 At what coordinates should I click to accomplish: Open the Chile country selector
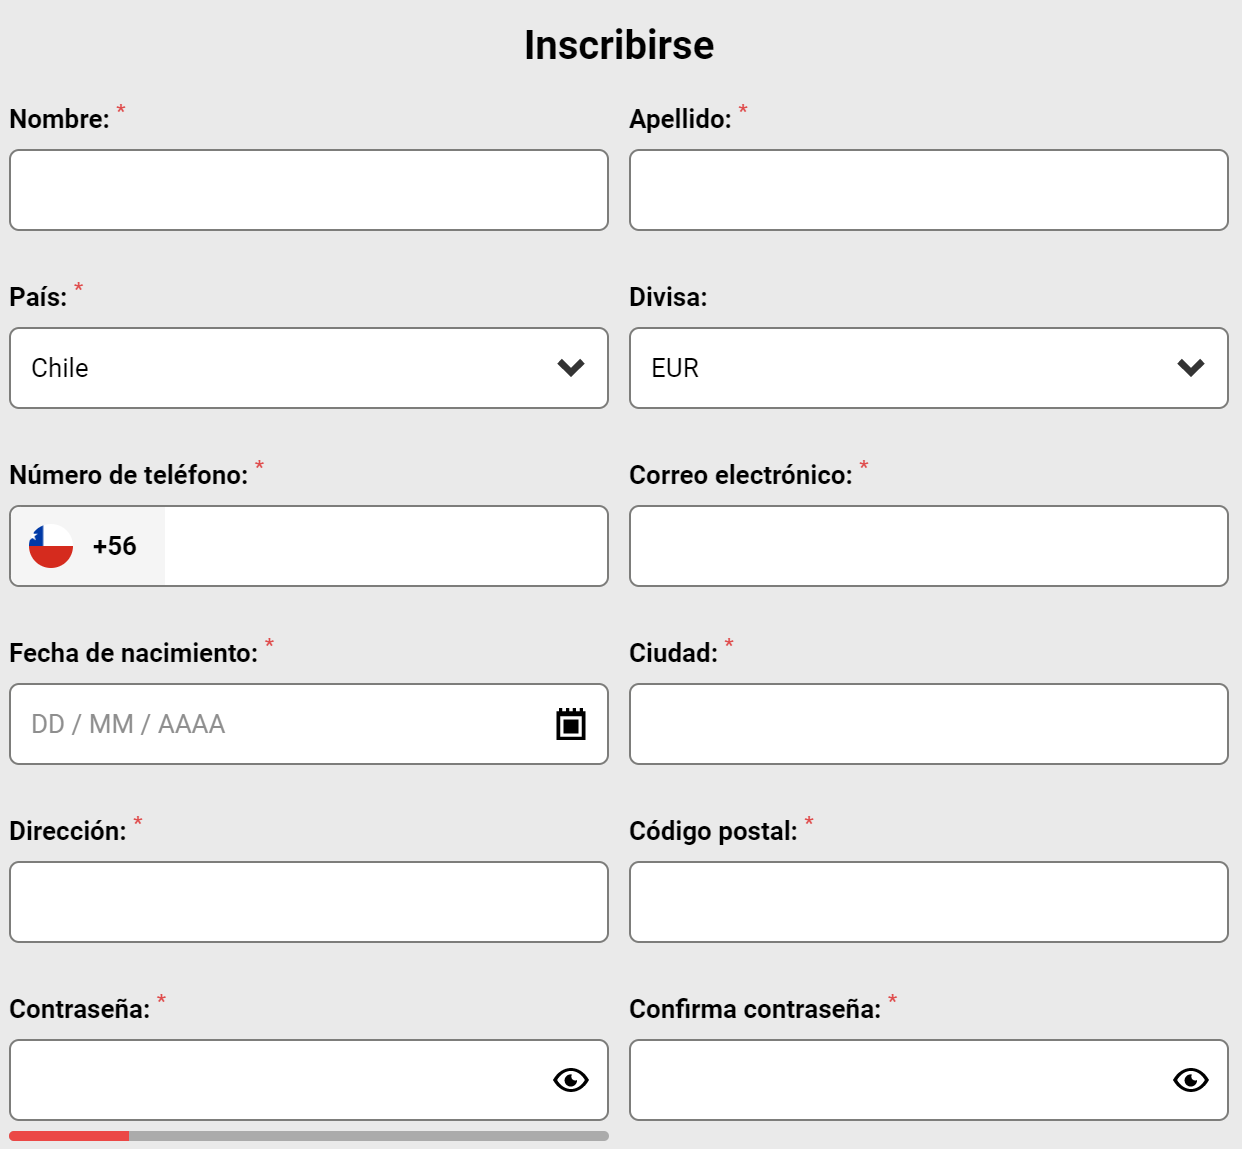click(x=280, y=368)
